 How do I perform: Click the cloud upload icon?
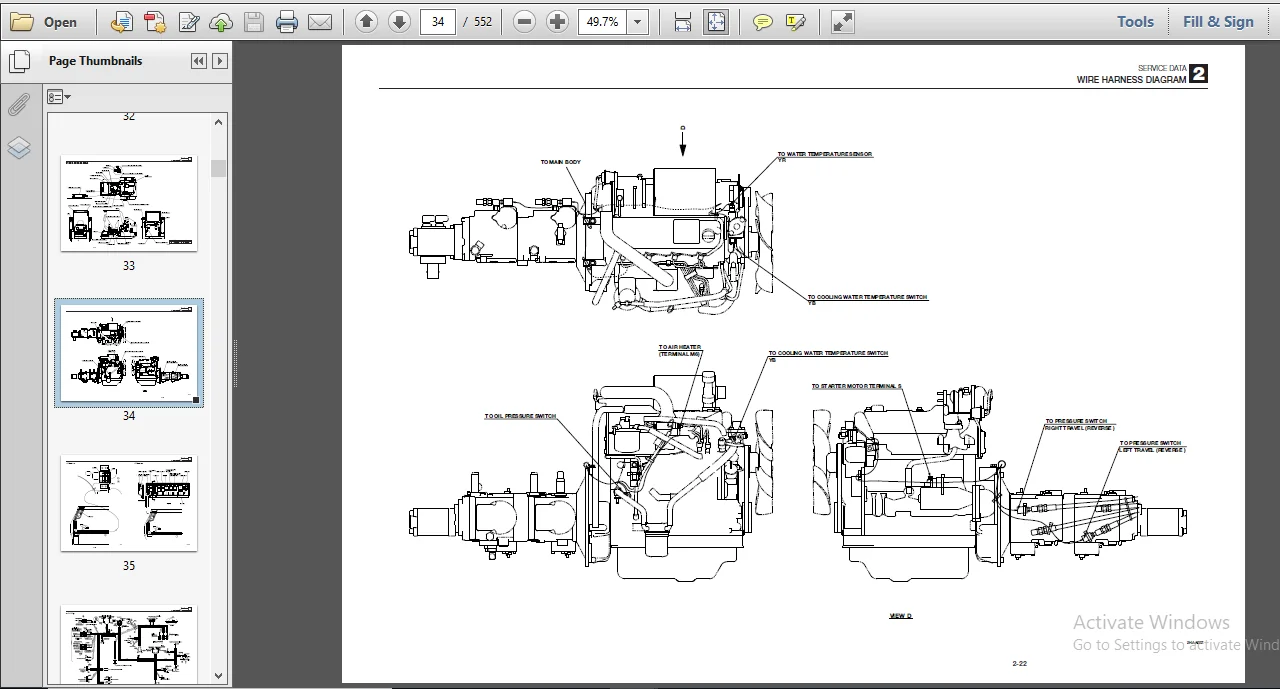[221, 21]
